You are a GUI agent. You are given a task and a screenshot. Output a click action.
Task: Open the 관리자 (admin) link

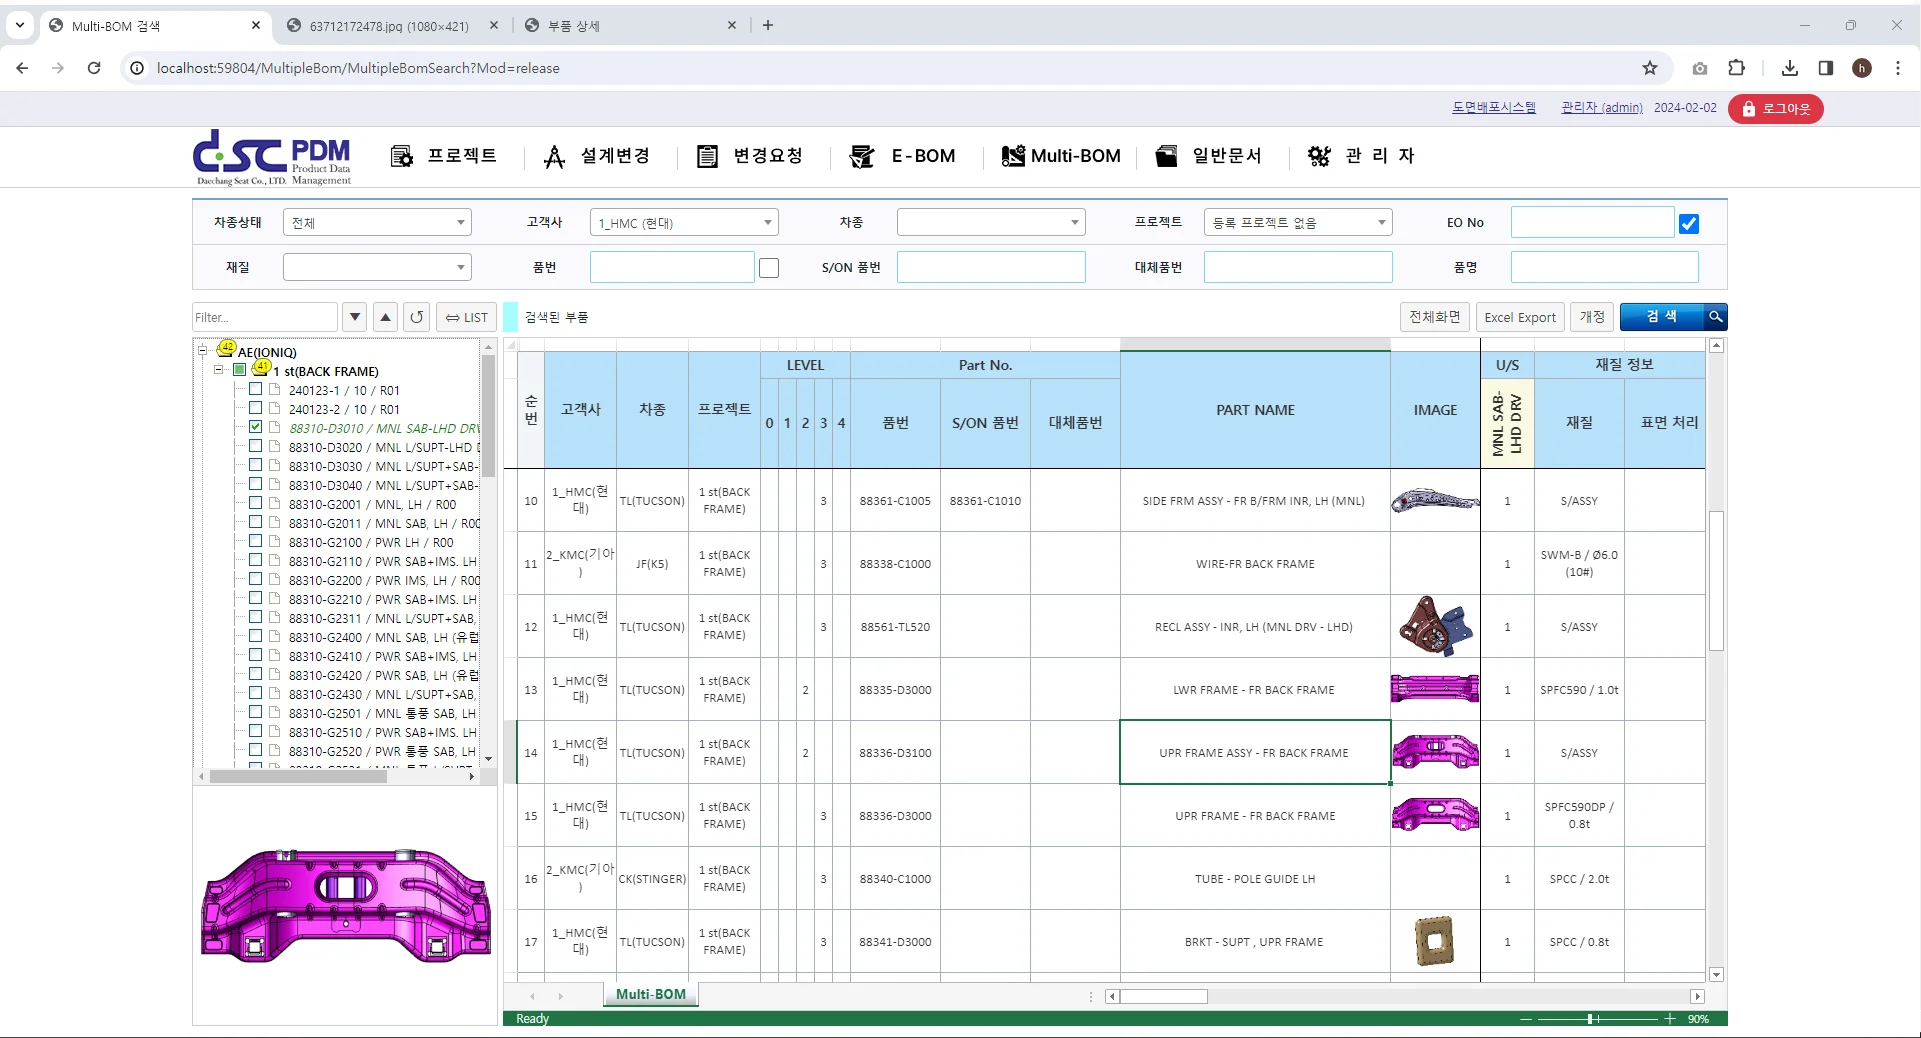(x=1602, y=108)
